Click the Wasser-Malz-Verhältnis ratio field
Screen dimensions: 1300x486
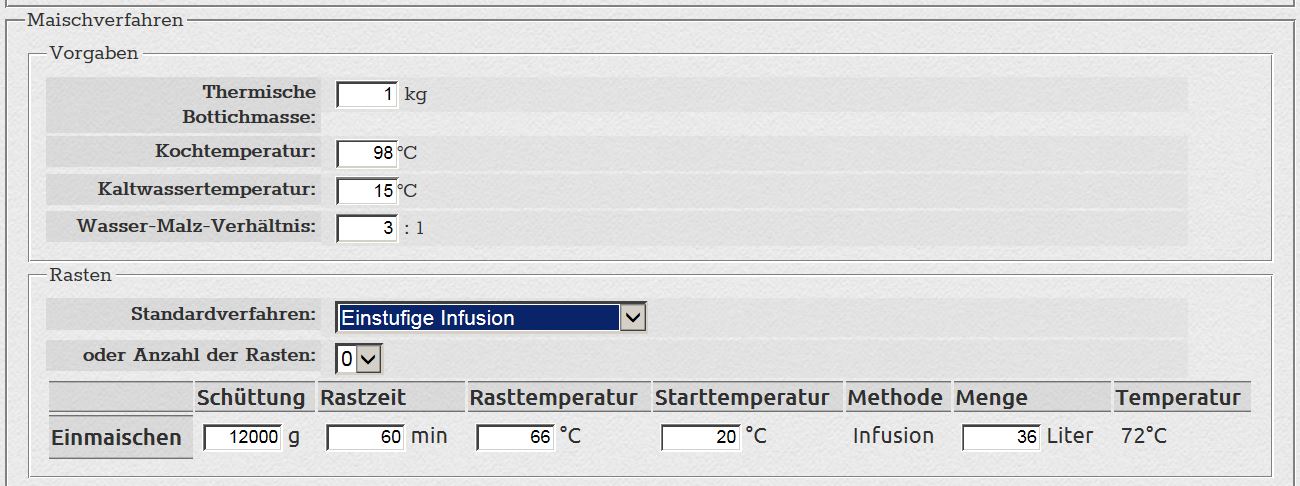point(367,228)
